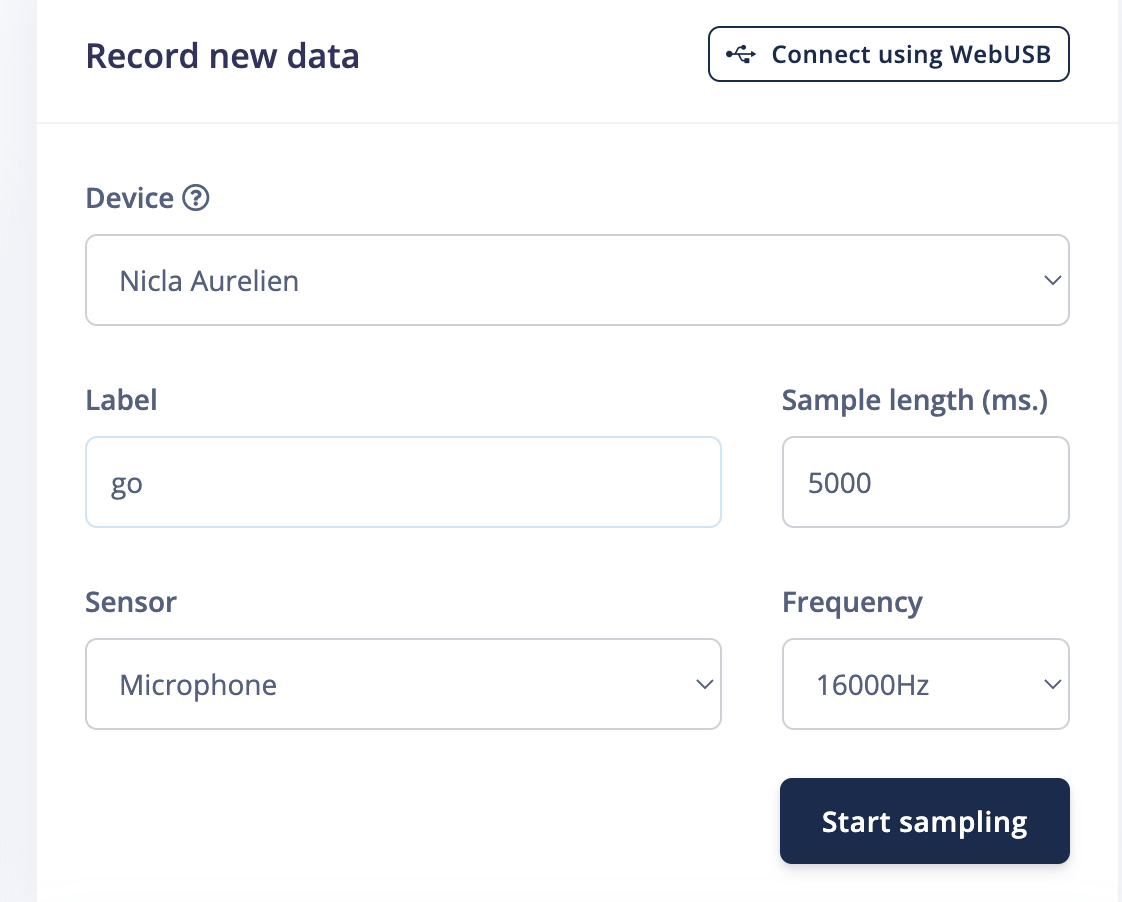Click the 'Sample length (ms.)' caption
This screenshot has height=902, width=1122.
coord(914,400)
